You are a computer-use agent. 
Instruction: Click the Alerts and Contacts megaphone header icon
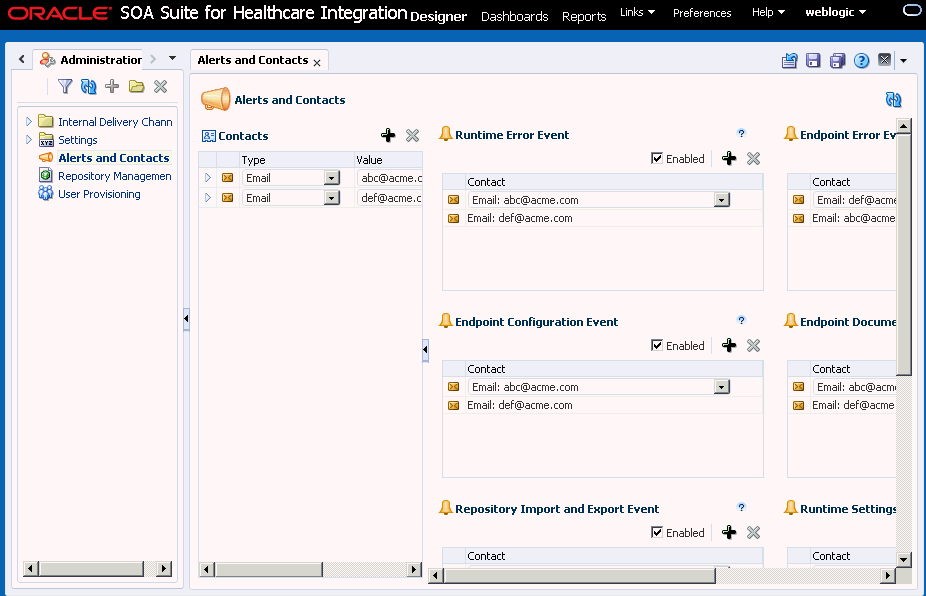click(x=216, y=99)
